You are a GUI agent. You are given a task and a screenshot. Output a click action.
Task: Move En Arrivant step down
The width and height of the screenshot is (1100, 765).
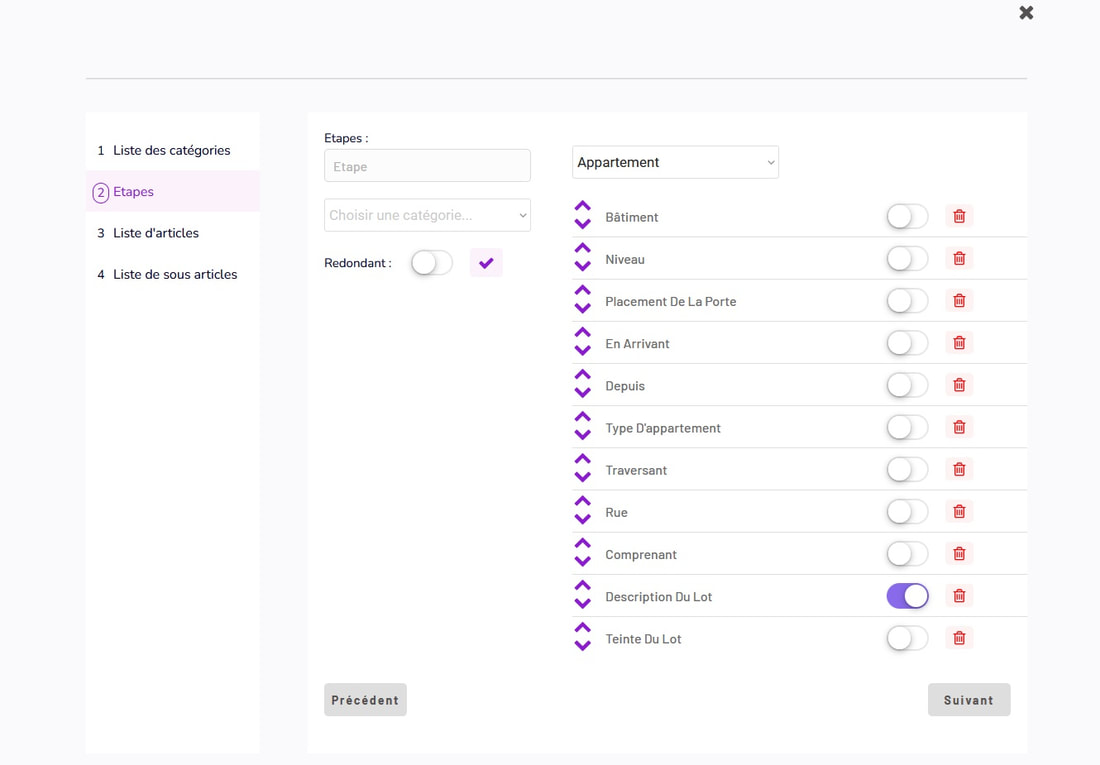tap(583, 351)
